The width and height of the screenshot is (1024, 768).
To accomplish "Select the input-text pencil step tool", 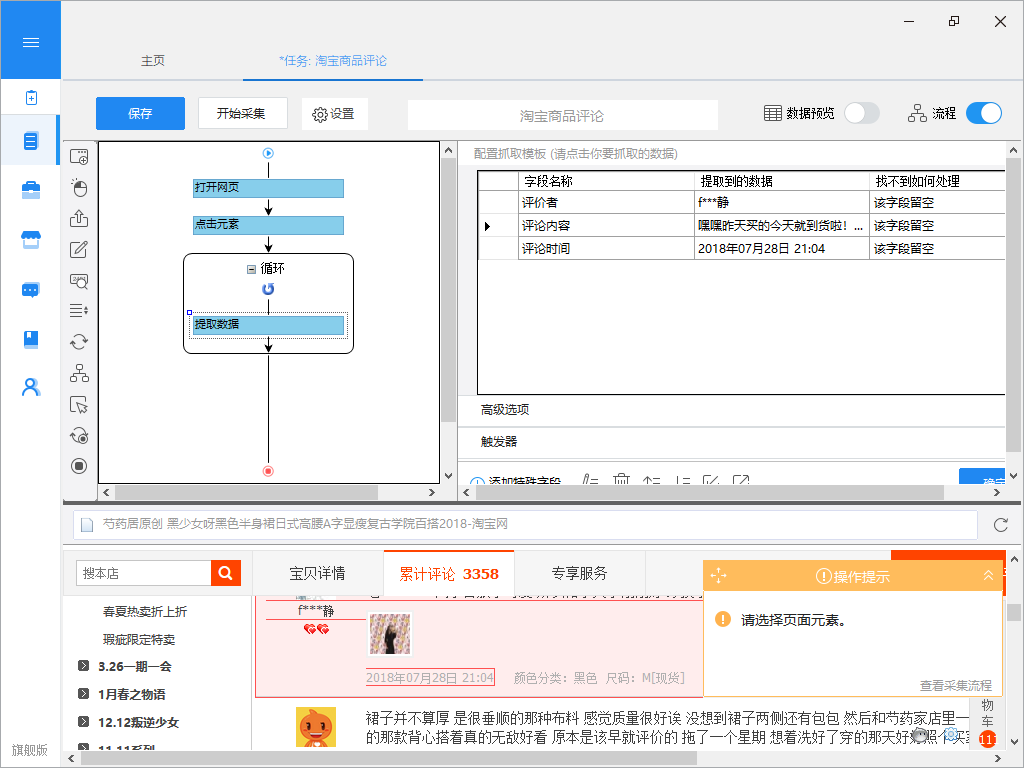I will click(x=79, y=249).
